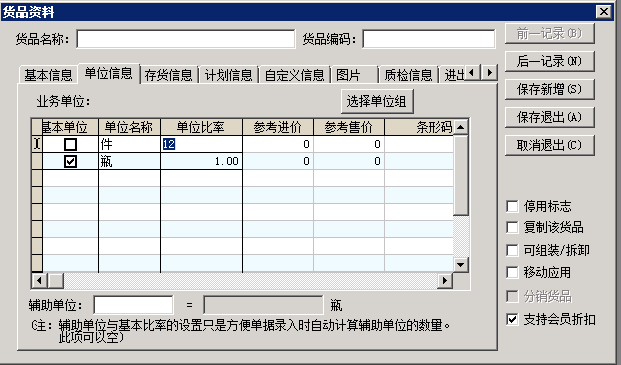Open the 质检信息 tab
This screenshot has height=365, width=621.
[408, 75]
